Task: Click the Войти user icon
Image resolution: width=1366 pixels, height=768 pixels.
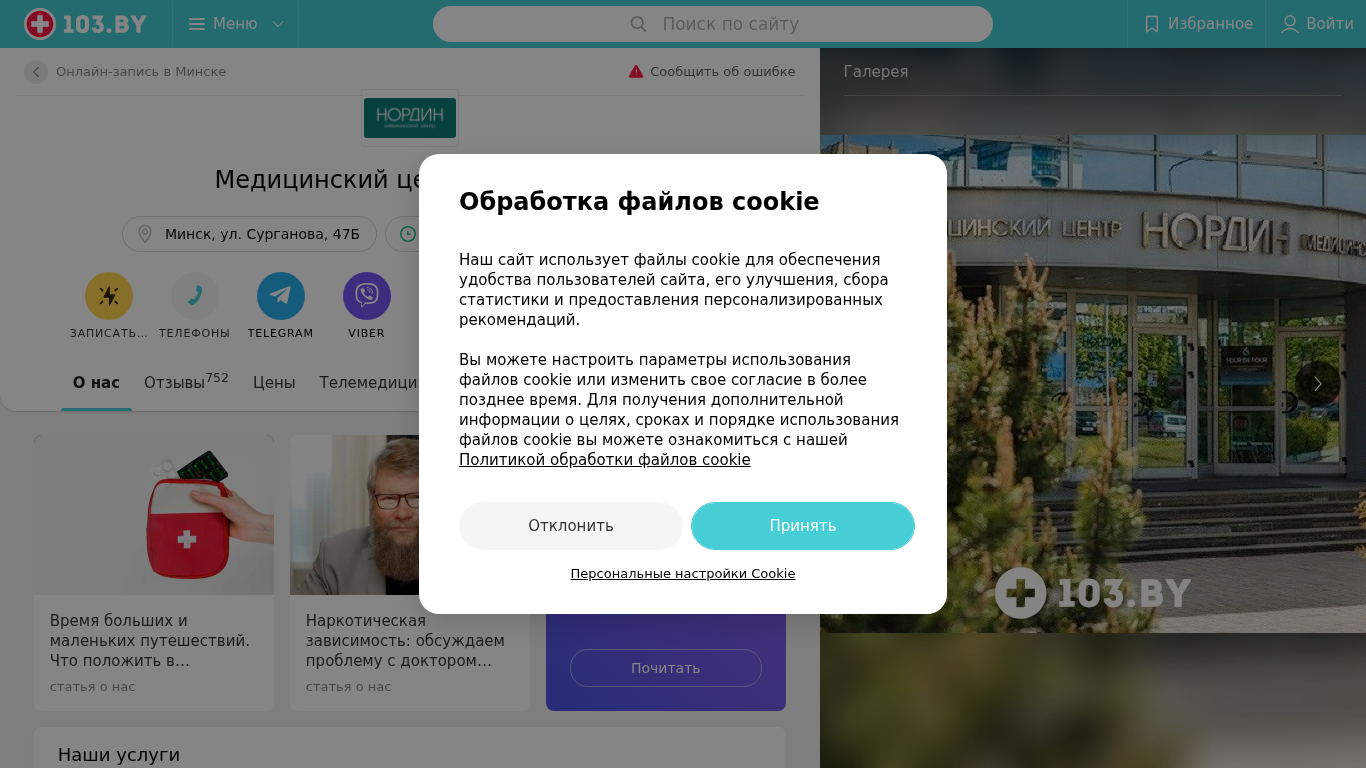Action: (x=1290, y=24)
